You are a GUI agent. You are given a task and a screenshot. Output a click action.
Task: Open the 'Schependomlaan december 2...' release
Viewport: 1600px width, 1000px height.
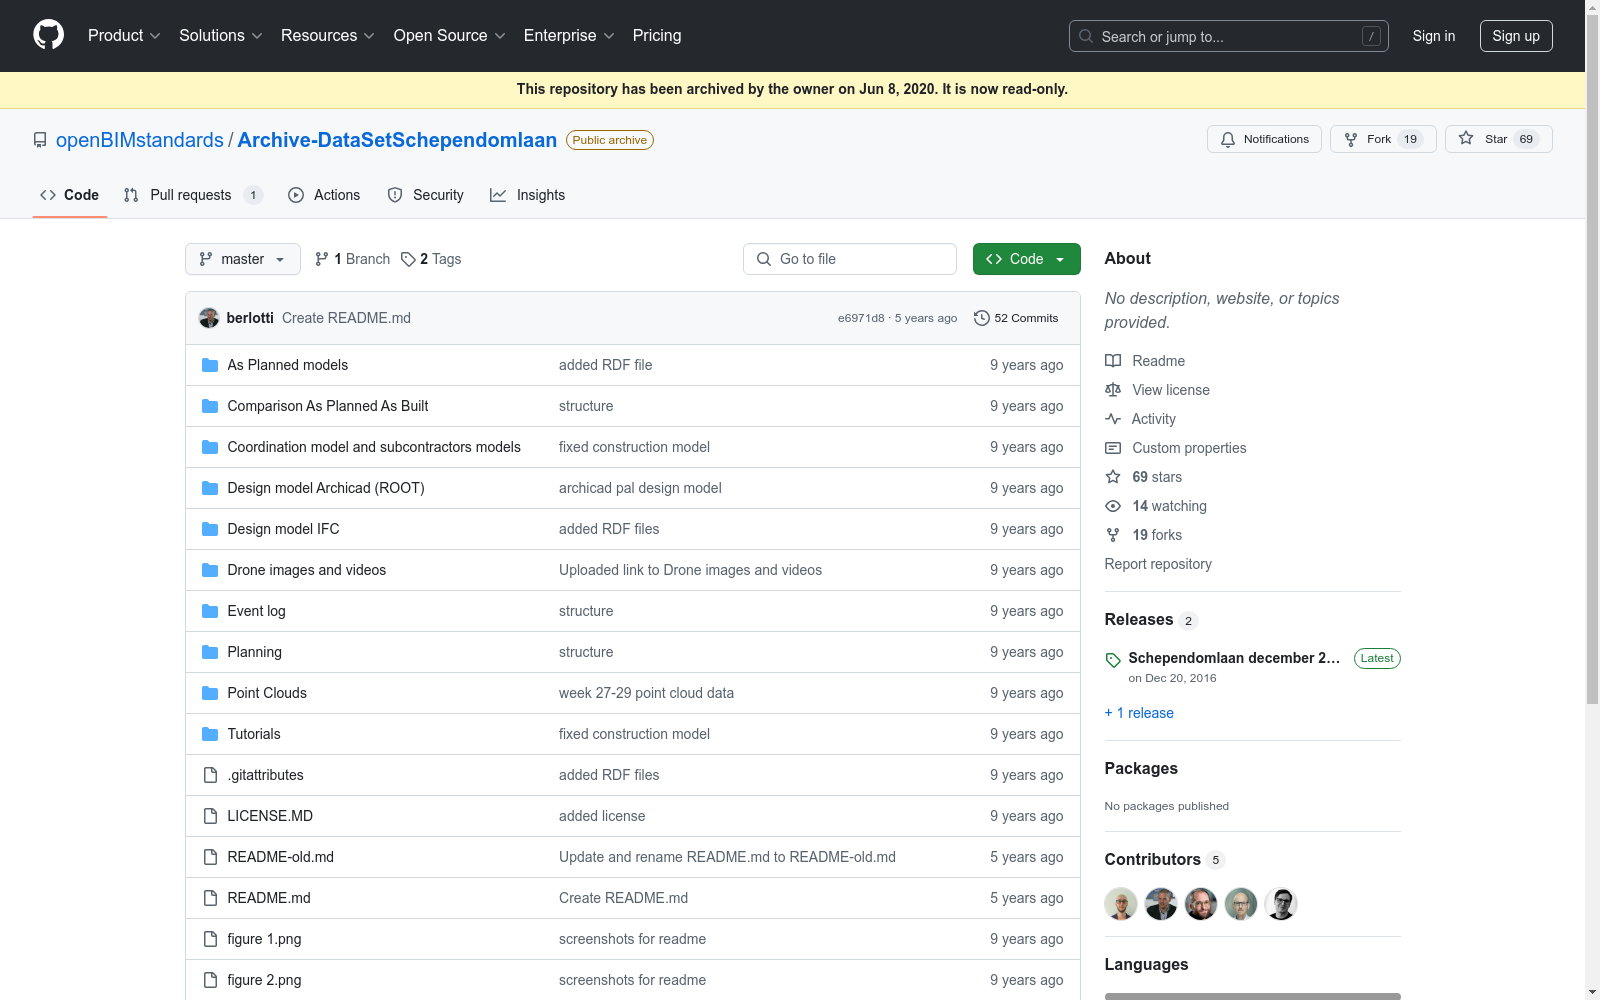1234,658
